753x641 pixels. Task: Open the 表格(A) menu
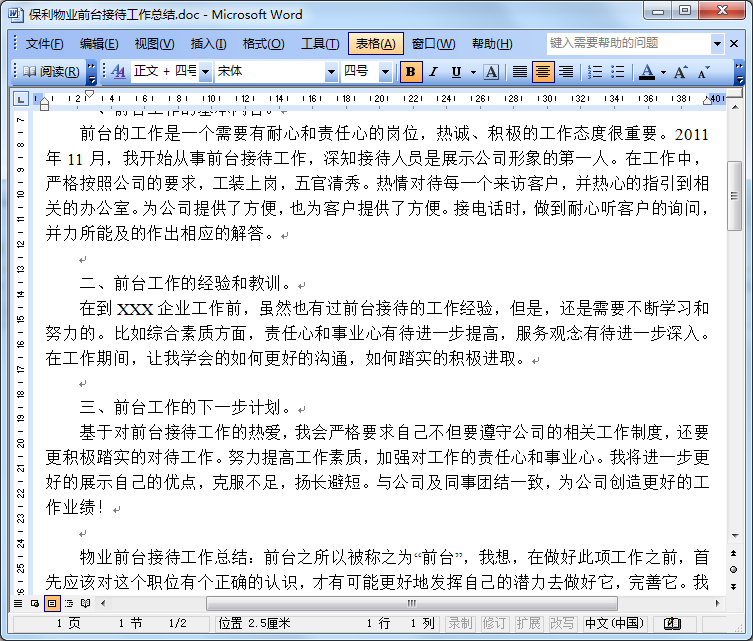pyautogui.click(x=376, y=44)
